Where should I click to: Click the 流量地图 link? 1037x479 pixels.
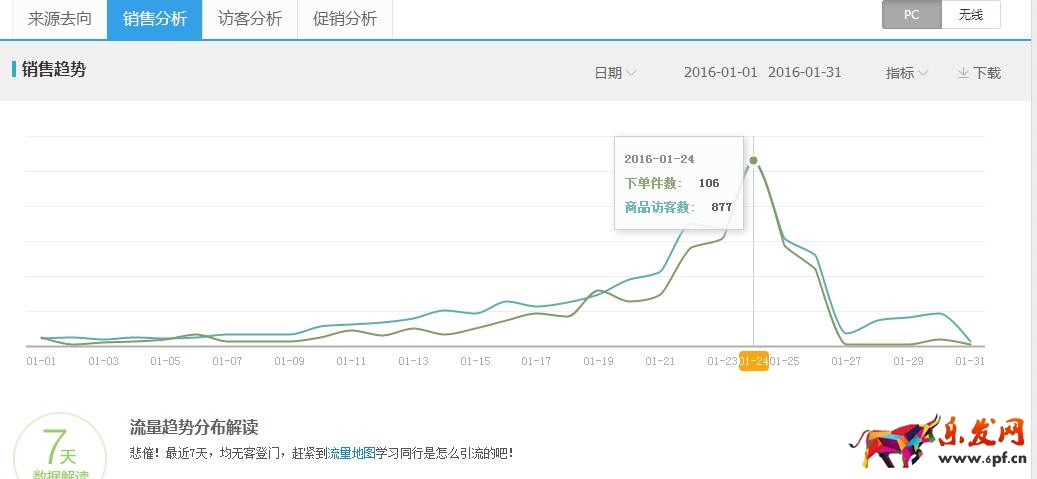351,453
